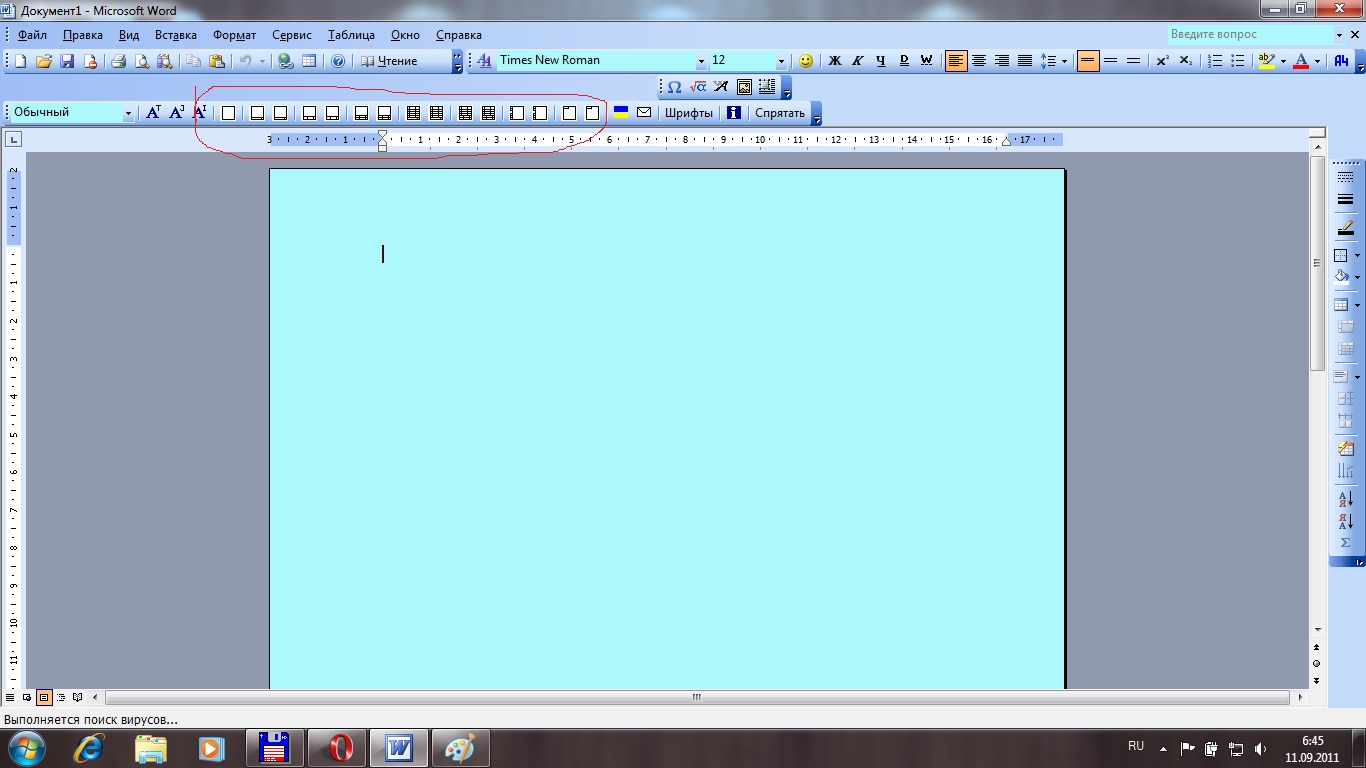Expand the font size 12 dropdown
This screenshot has height=768, width=1366.
click(781, 61)
